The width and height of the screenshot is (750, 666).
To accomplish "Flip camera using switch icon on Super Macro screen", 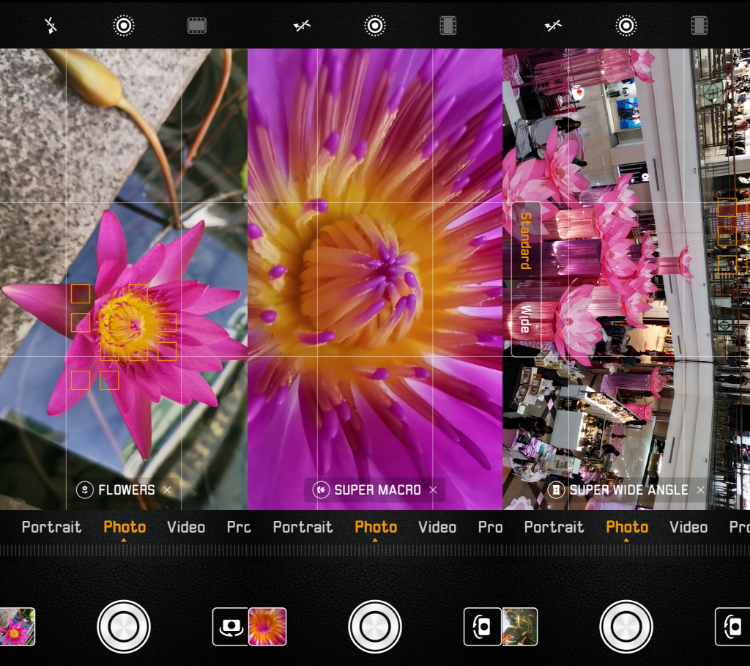I will tap(482, 626).
